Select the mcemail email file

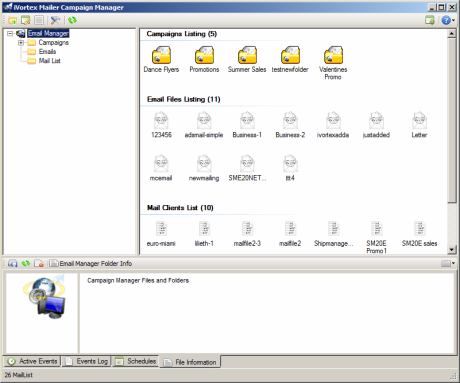point(161,168)
